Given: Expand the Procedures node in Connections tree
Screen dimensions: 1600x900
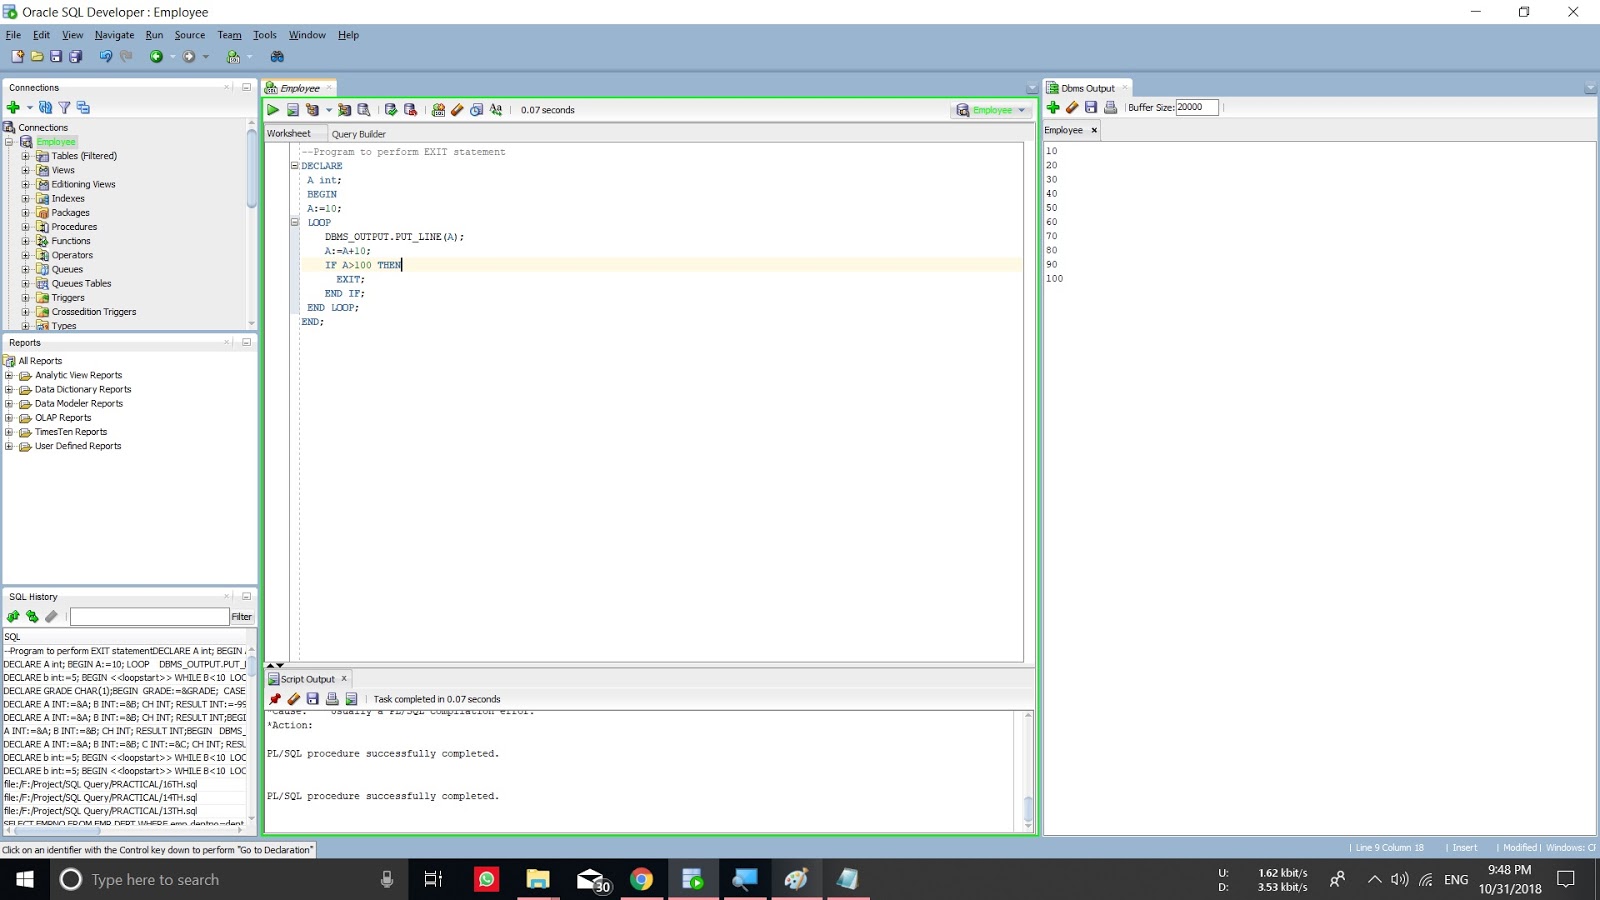Looking at the screenshot, I should pyautogui.click(x=27, y=227).
